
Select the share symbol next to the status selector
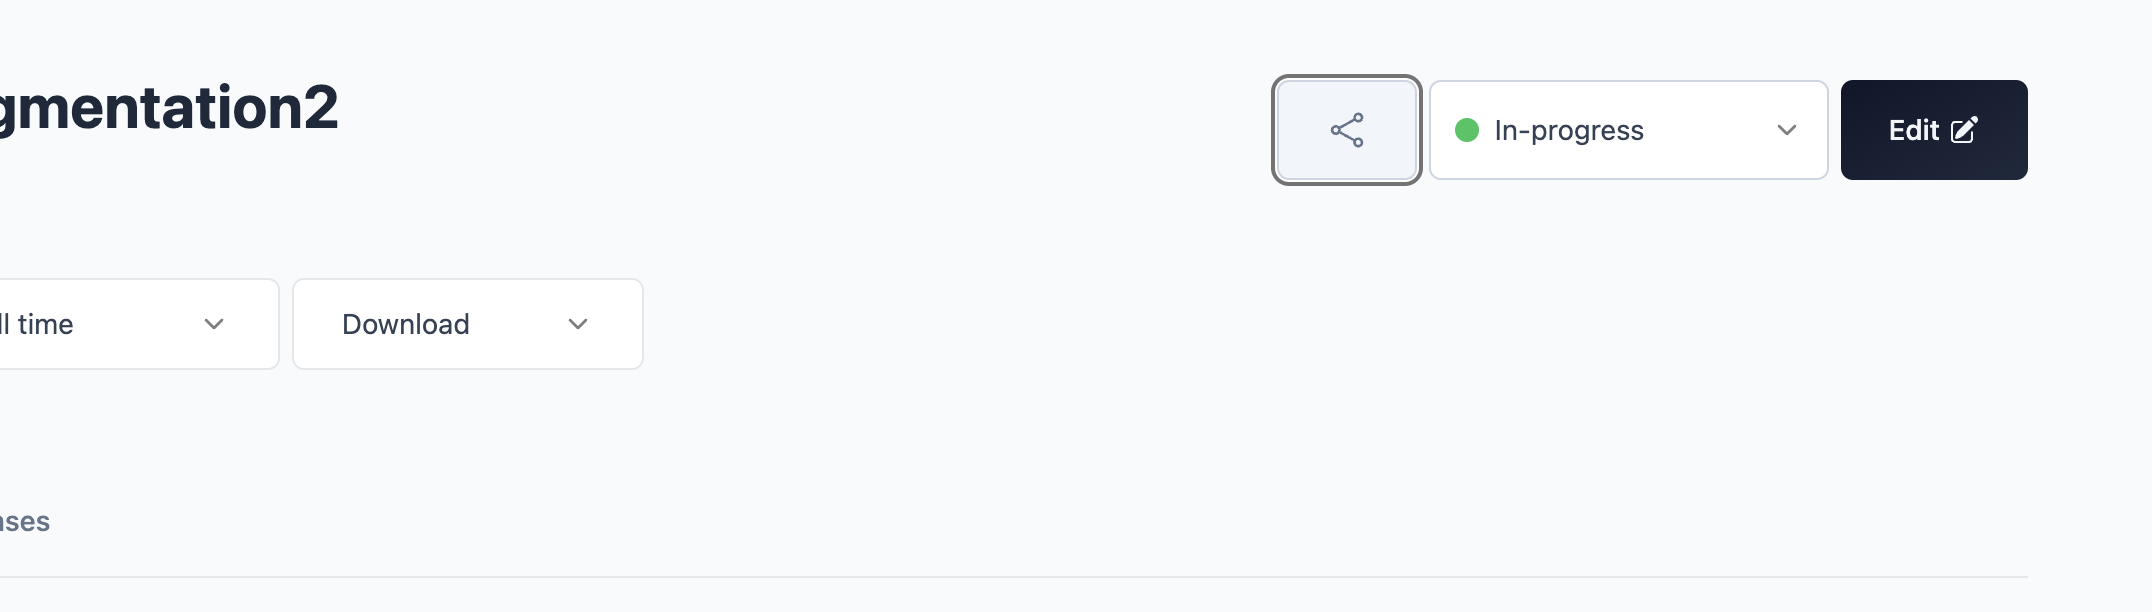pos(1346,129)
